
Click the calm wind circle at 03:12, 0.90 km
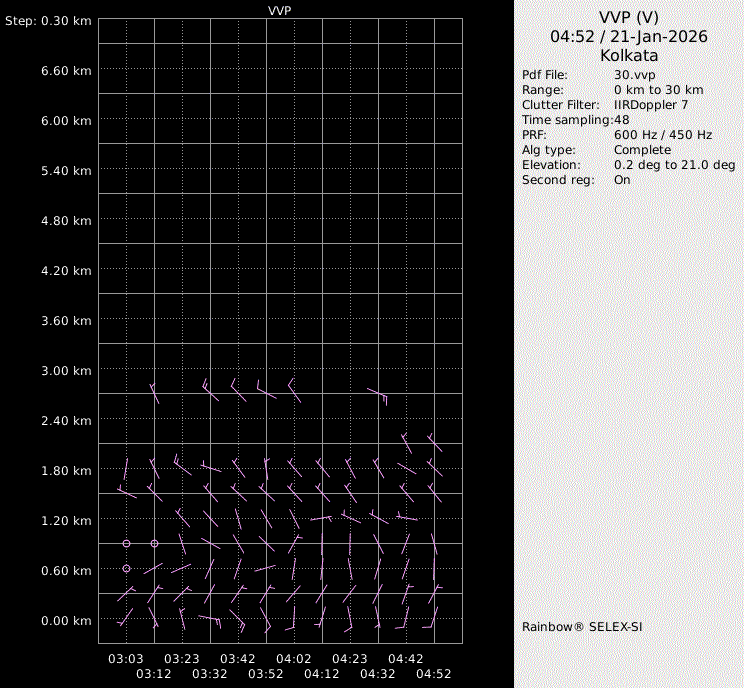click(154, 543)
